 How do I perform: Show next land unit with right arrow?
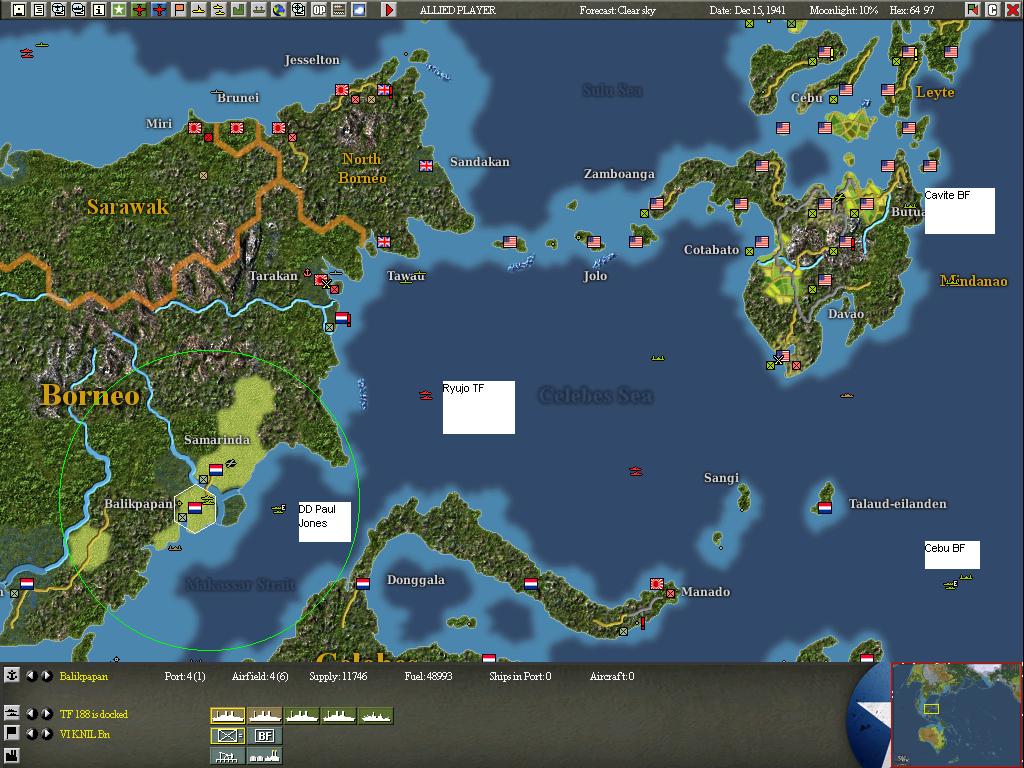(x=46, y=734)
